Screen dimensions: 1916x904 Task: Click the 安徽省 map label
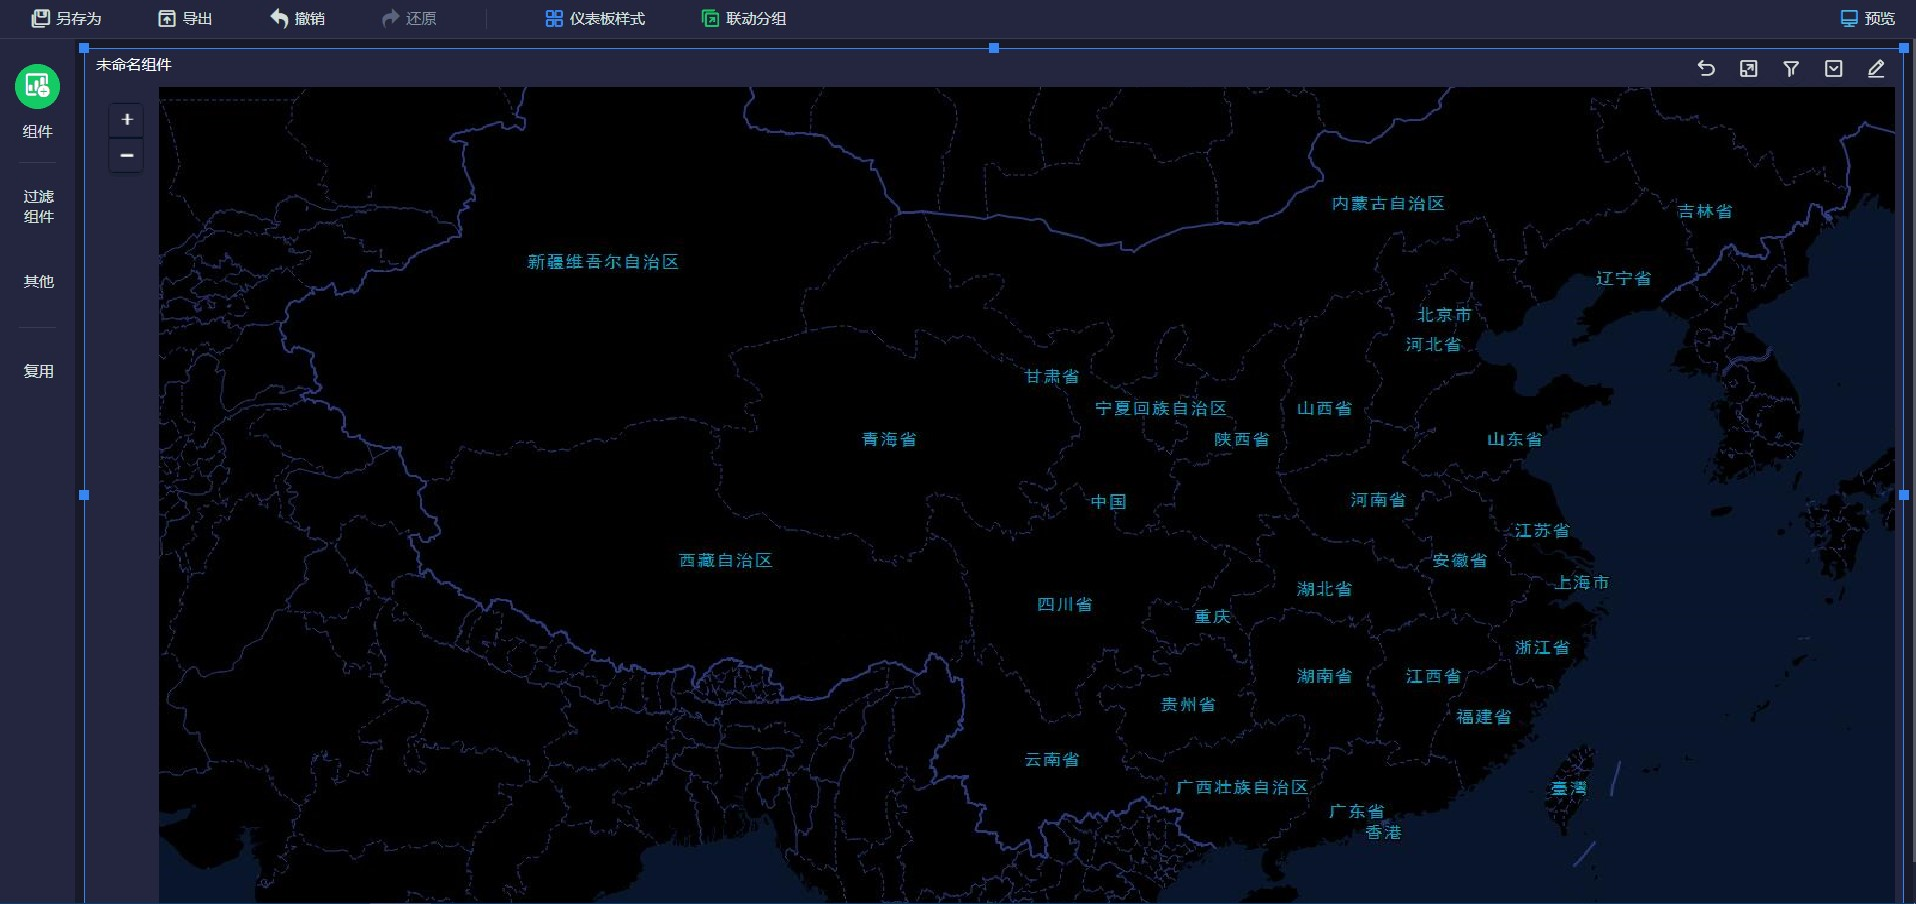coord(1459,561)
